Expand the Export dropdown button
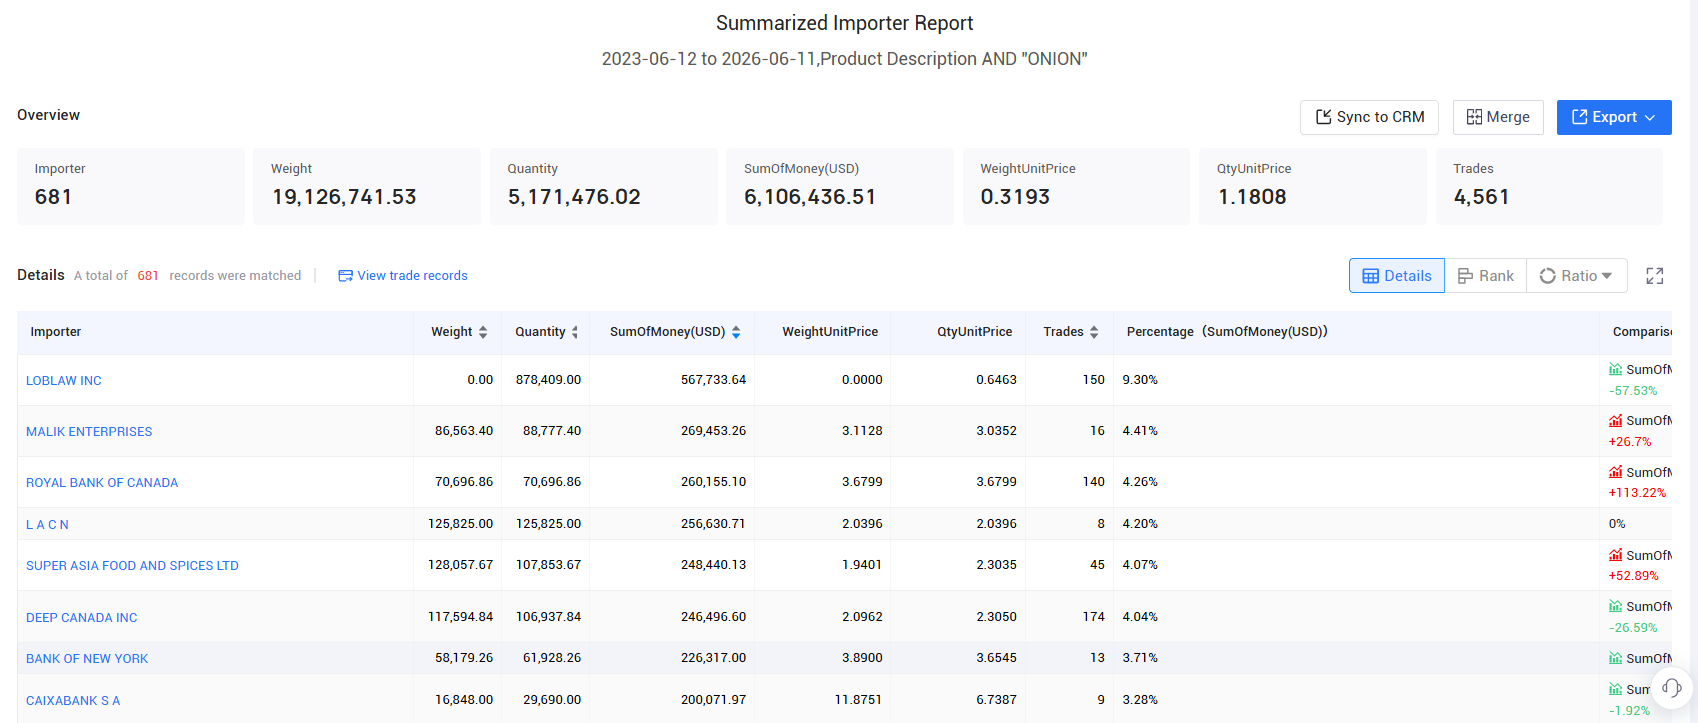Image resolution: width=1698 pixels, height=723 pixels. pos(1613,117)
